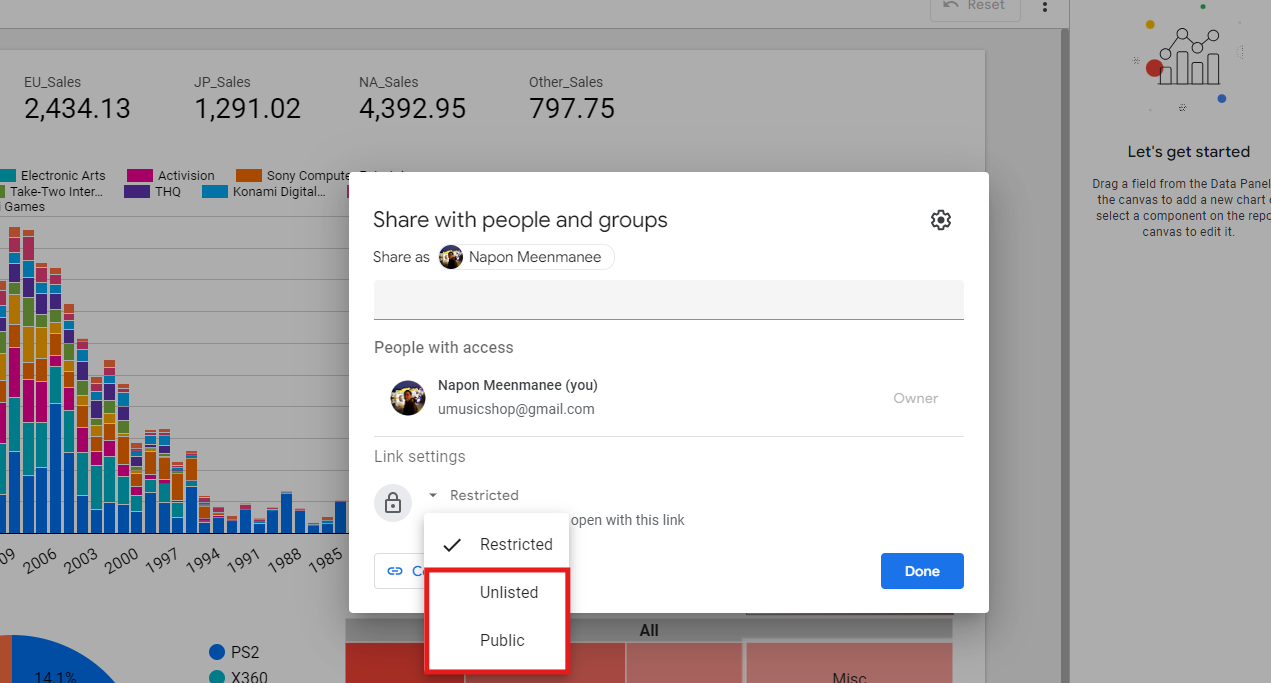Screen dimensions: 1271x683
Task: Click the Activision legend color swatch
Action: coord(140,176)
